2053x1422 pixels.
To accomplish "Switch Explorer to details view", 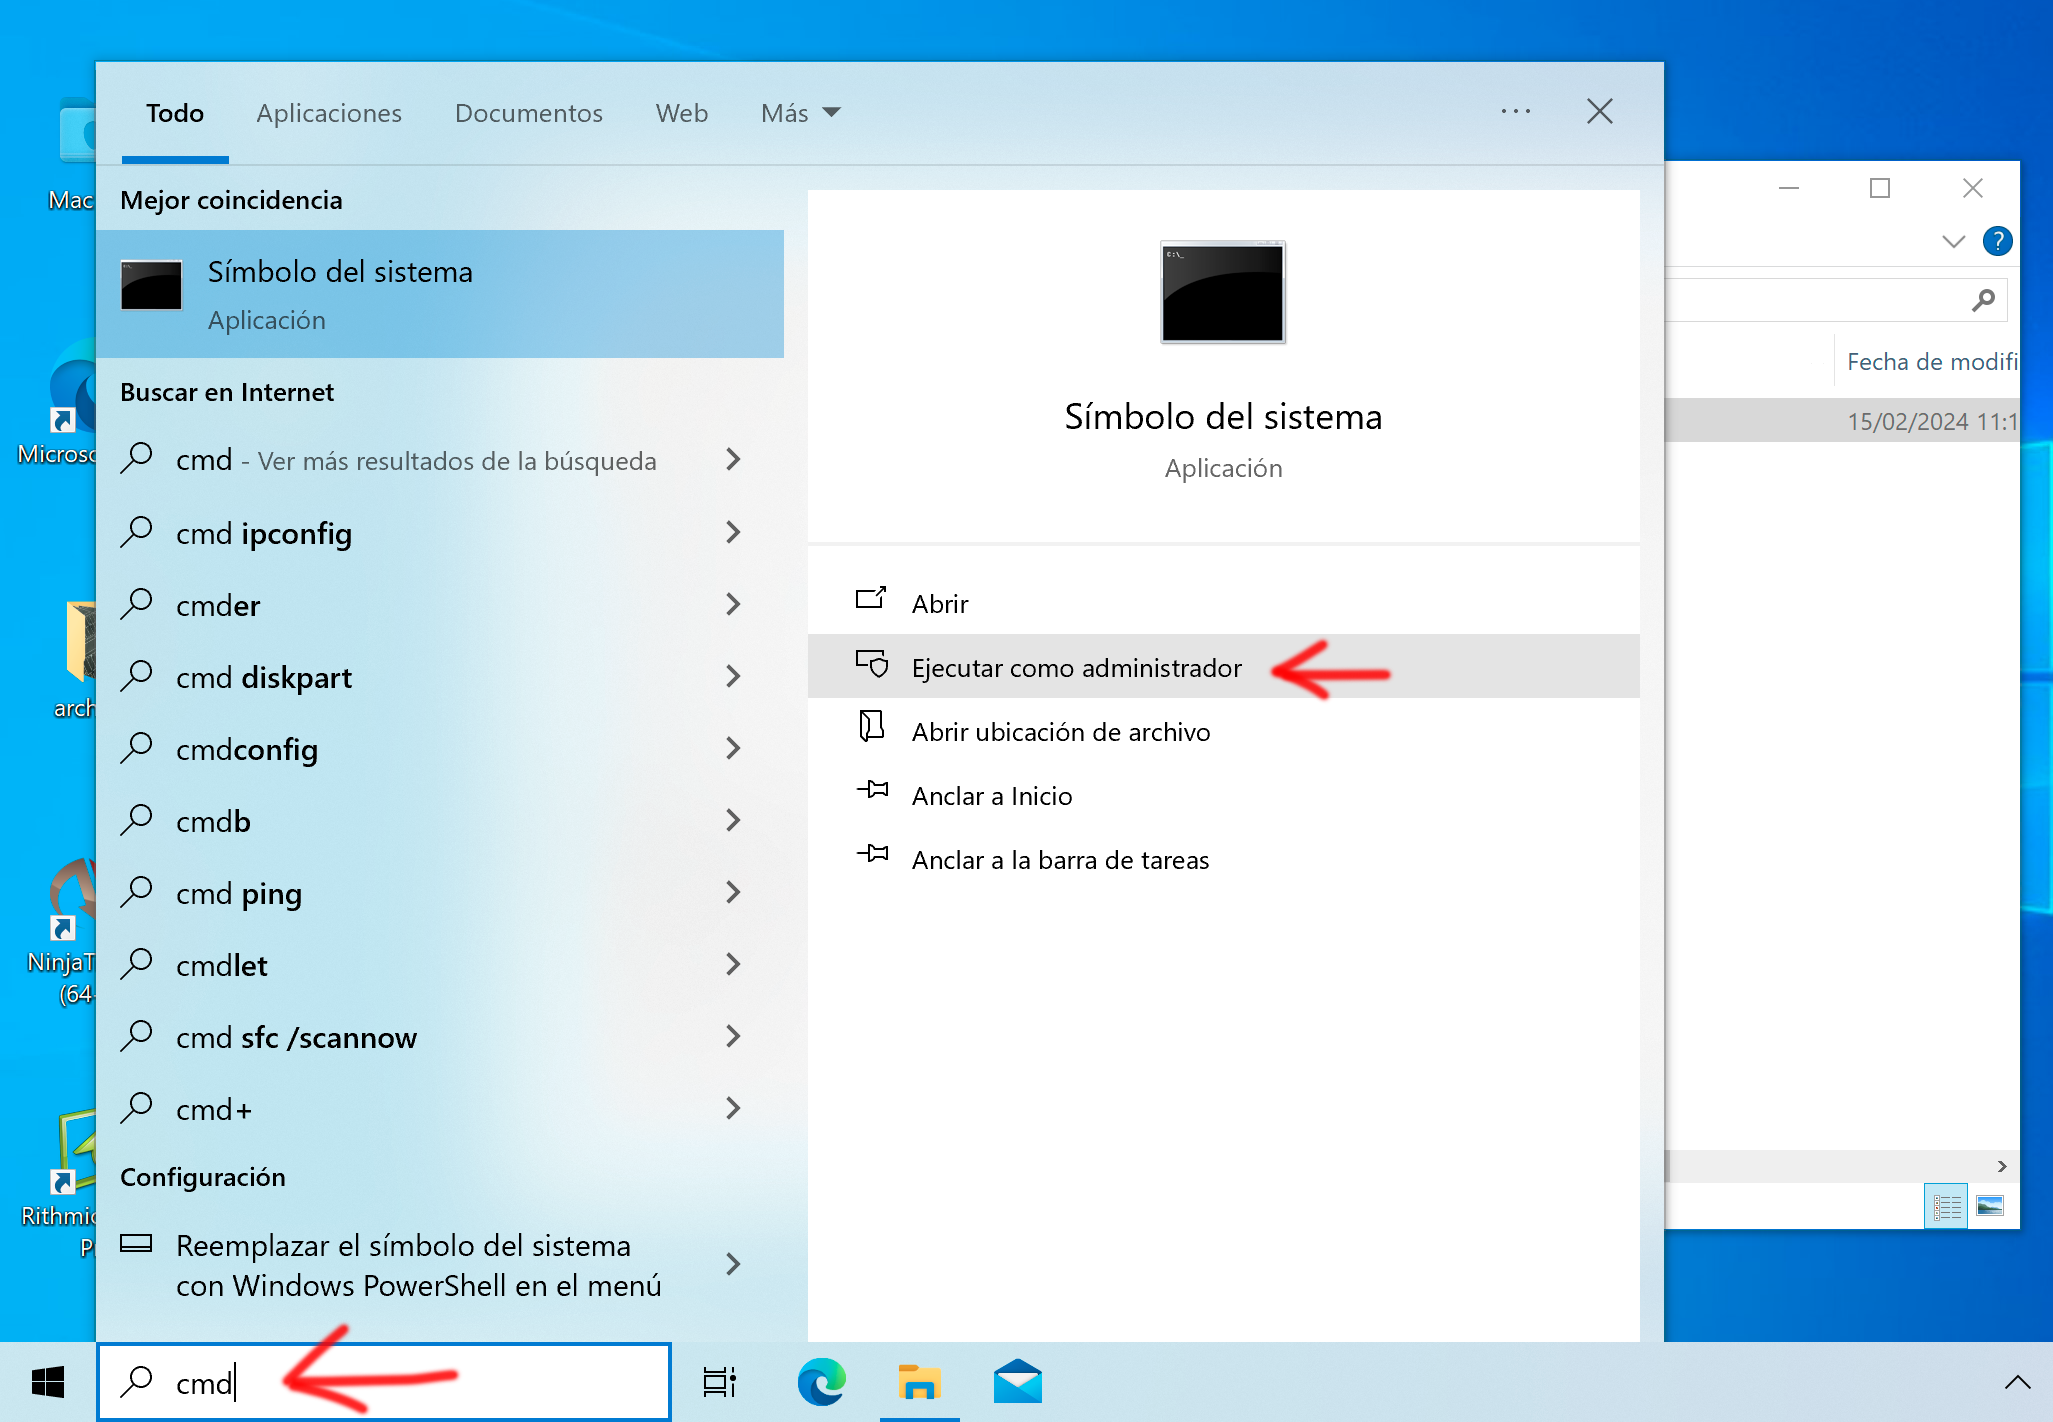I will [1946, 1205].
